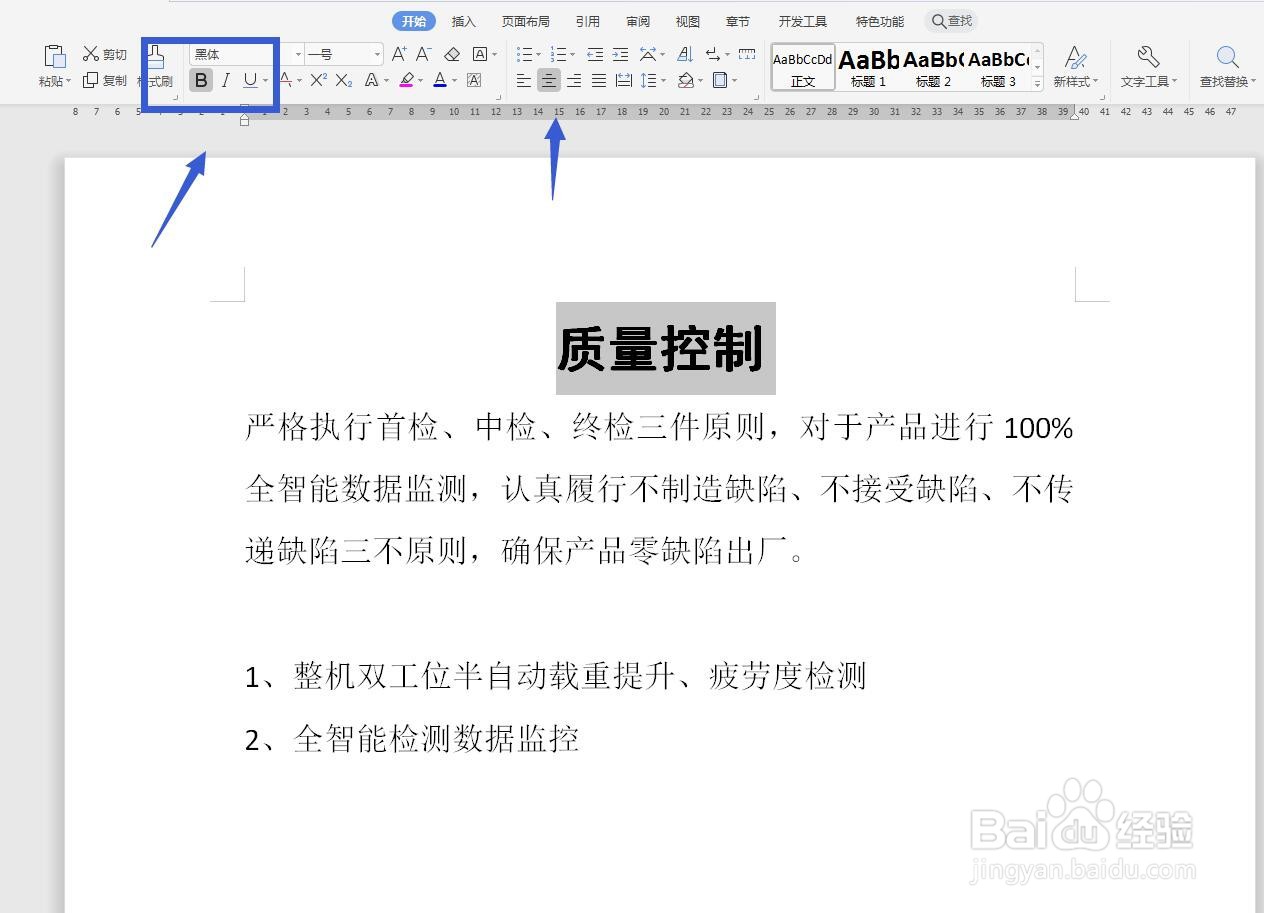Align text left

pyautogui.click(x=524, y=80)
